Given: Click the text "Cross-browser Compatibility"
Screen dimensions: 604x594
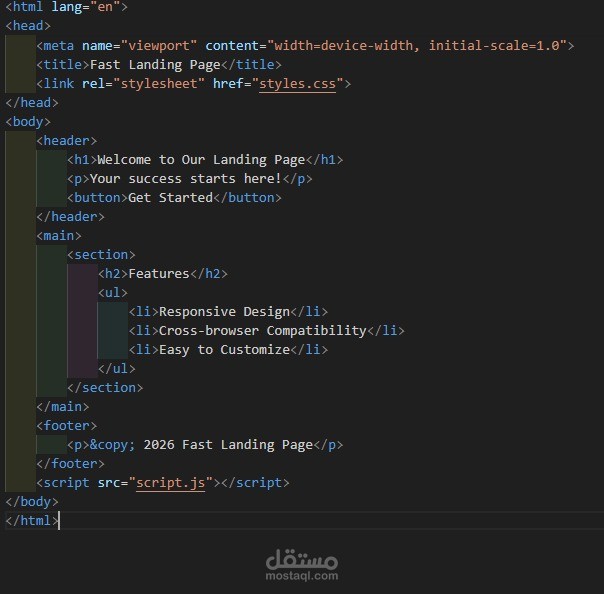Looking at the screenshot, I should (x=263, y=331).
